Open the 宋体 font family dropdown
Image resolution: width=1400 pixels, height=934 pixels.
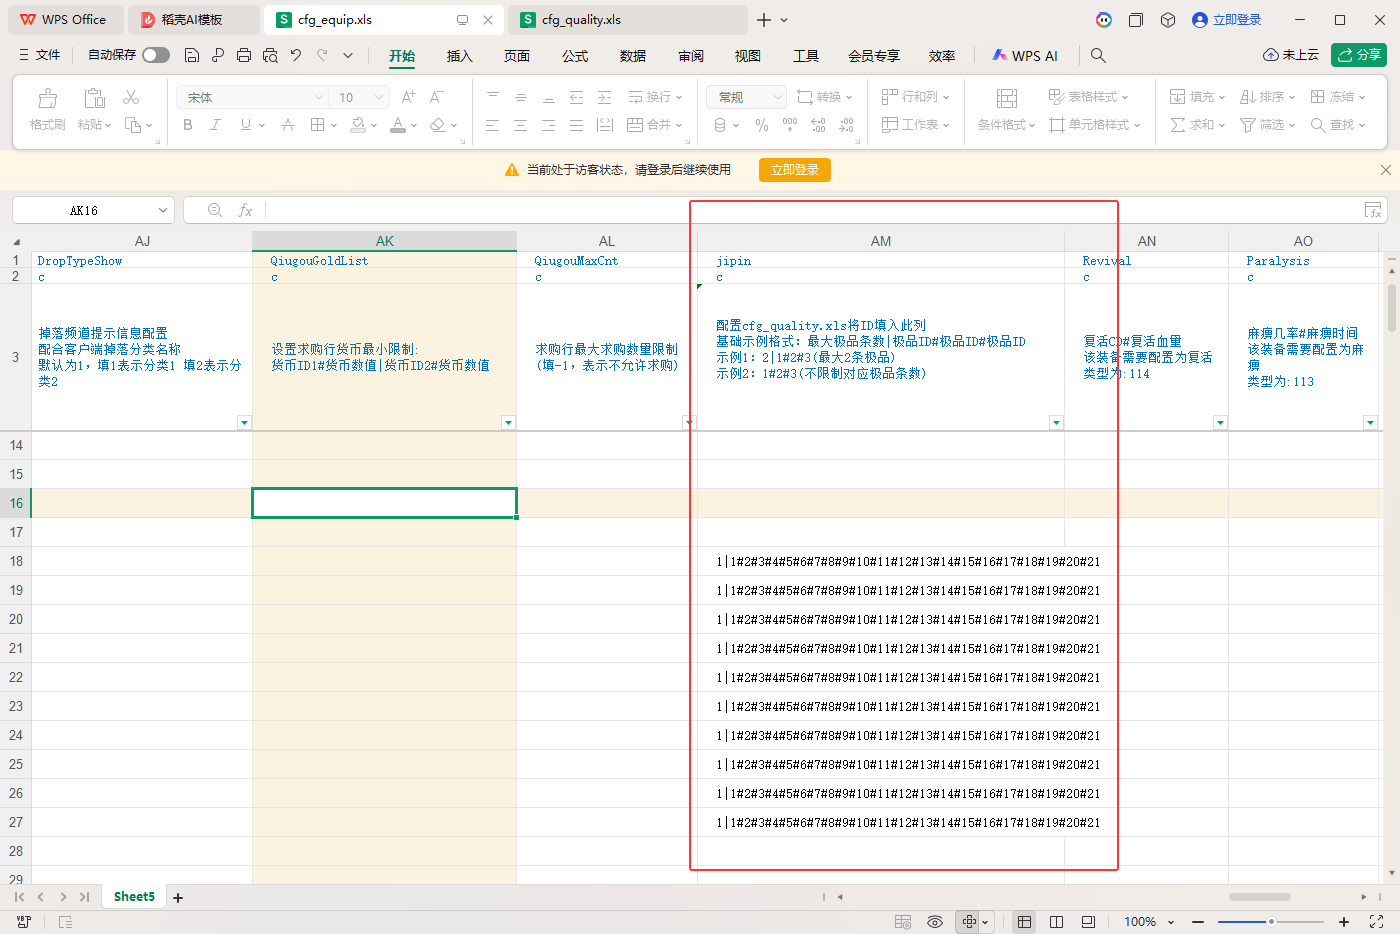(251, 96)
